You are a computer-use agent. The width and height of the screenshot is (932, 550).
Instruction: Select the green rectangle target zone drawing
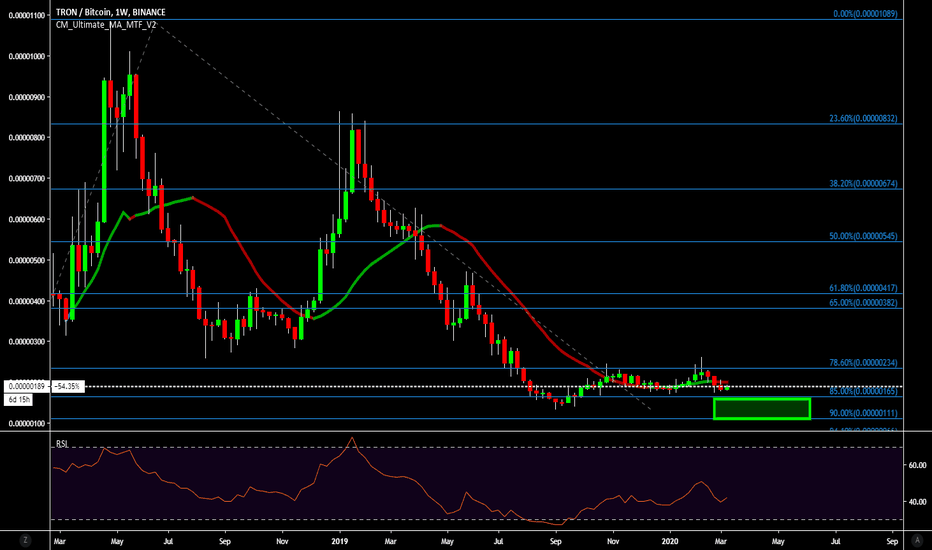click(761, 408)
